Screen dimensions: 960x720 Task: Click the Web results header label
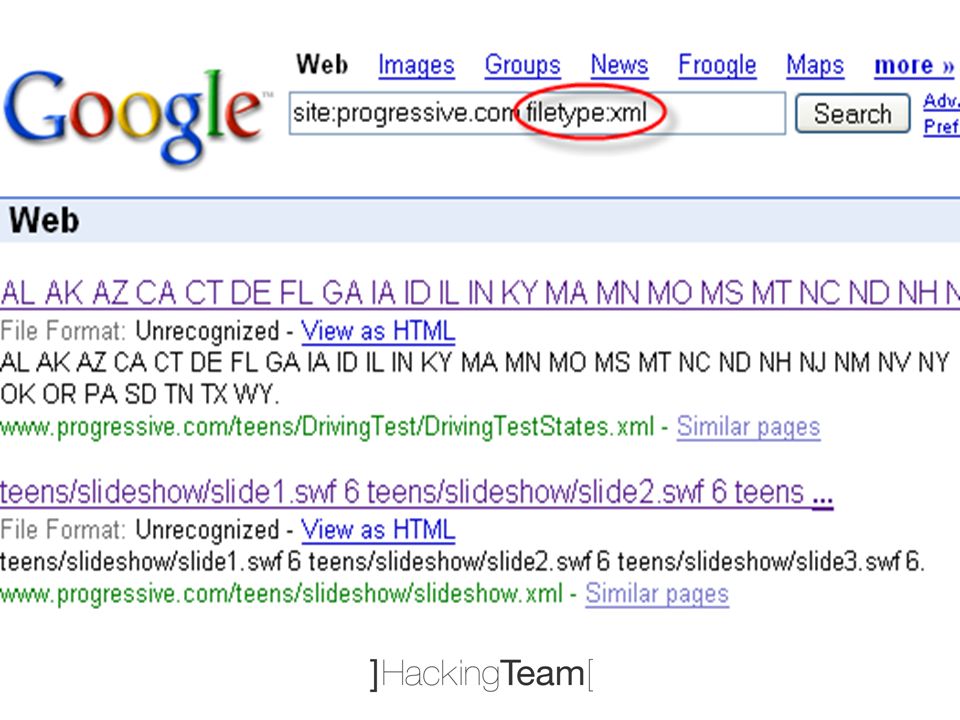pos(44,220)
